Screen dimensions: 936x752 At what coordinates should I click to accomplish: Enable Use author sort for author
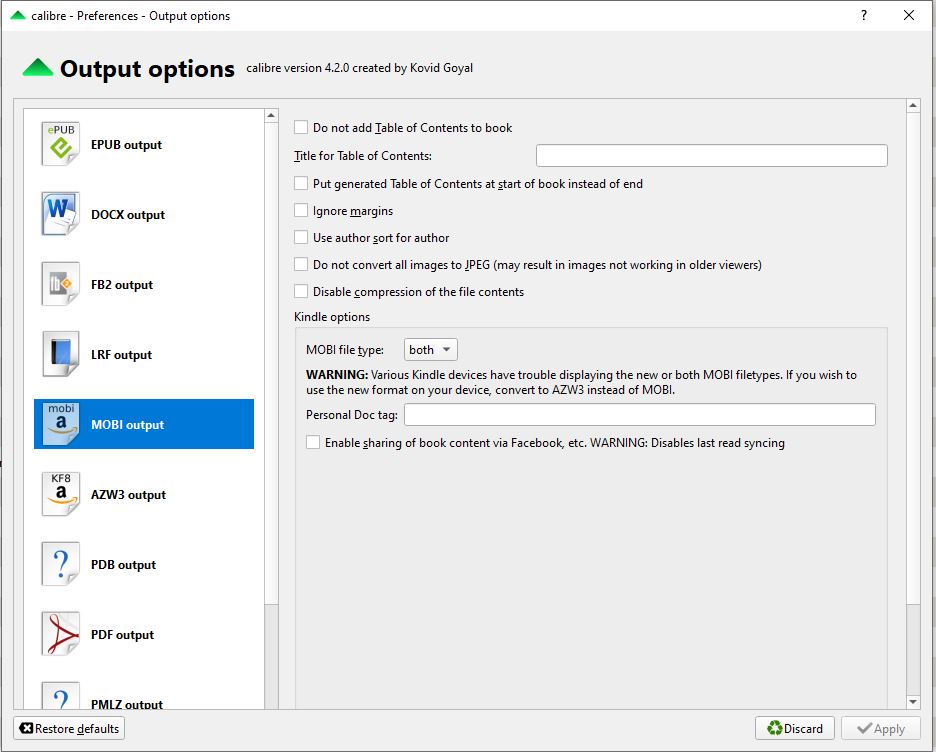pos(301,237)
